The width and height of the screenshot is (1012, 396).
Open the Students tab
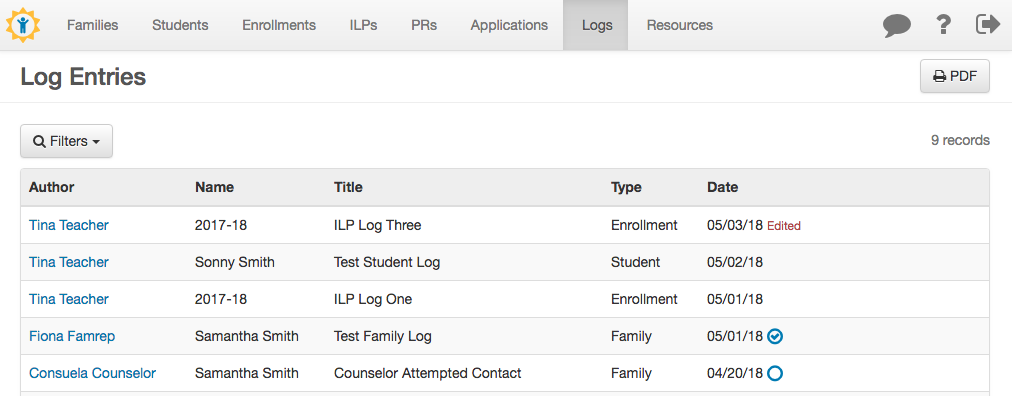(180, 25)
